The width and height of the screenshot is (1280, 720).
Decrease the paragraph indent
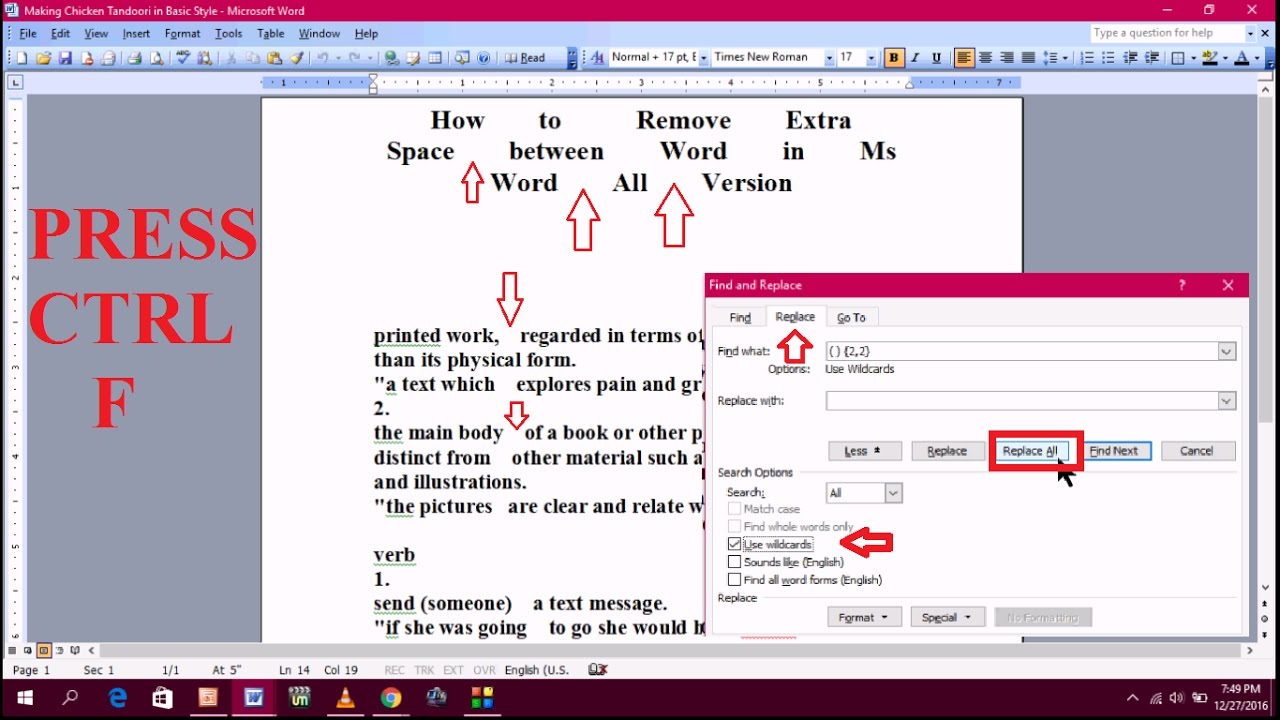tap(1130, 58)
